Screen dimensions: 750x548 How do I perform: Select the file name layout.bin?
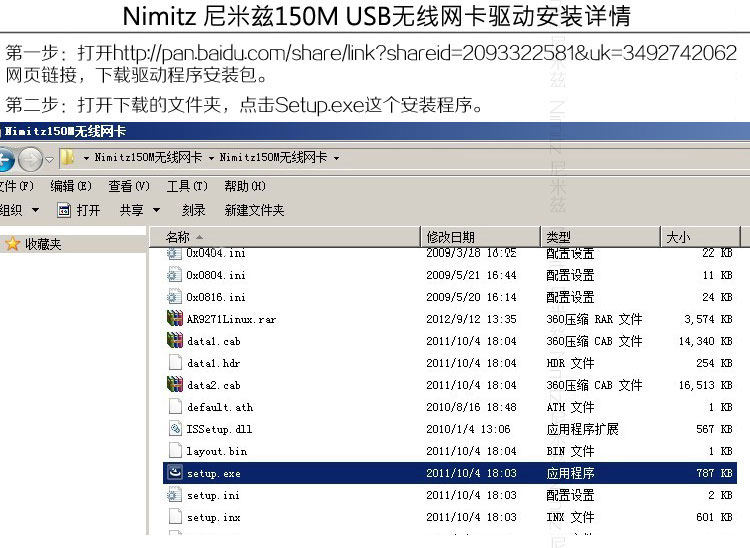click(x=217, y=451)
